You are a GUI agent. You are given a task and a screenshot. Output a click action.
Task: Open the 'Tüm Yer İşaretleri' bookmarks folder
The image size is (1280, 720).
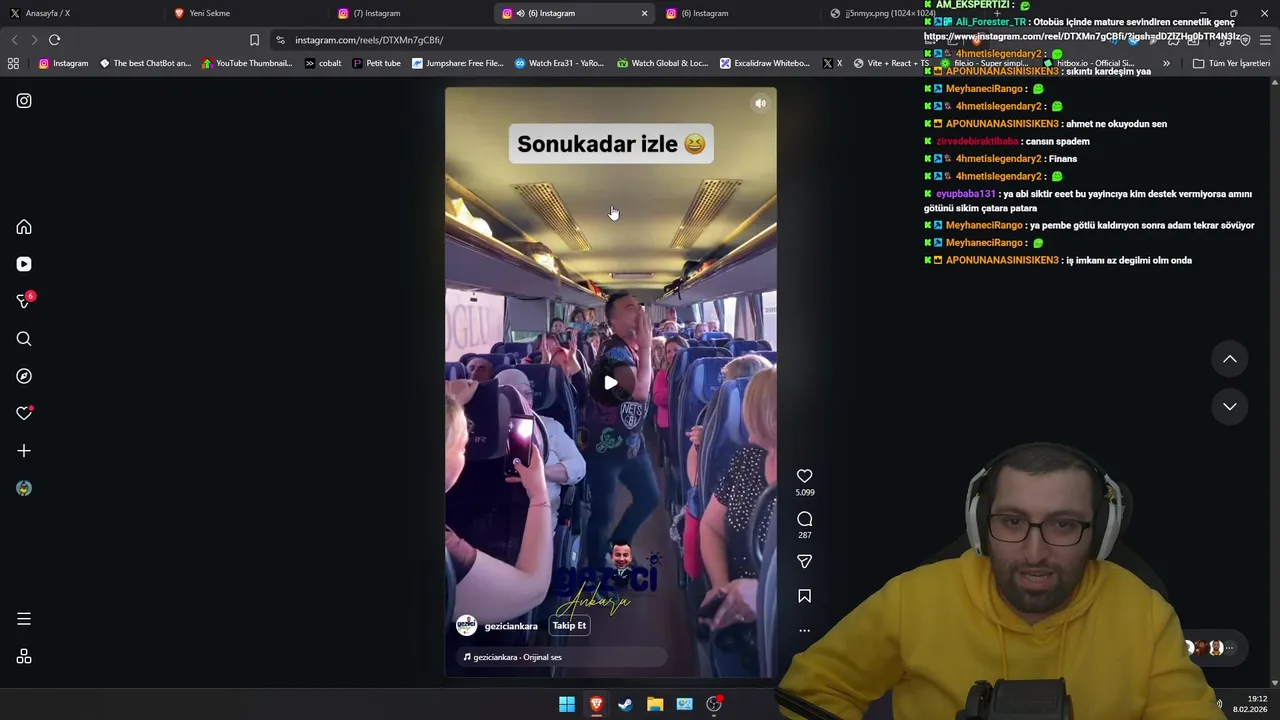click(x=1231, y=63)
